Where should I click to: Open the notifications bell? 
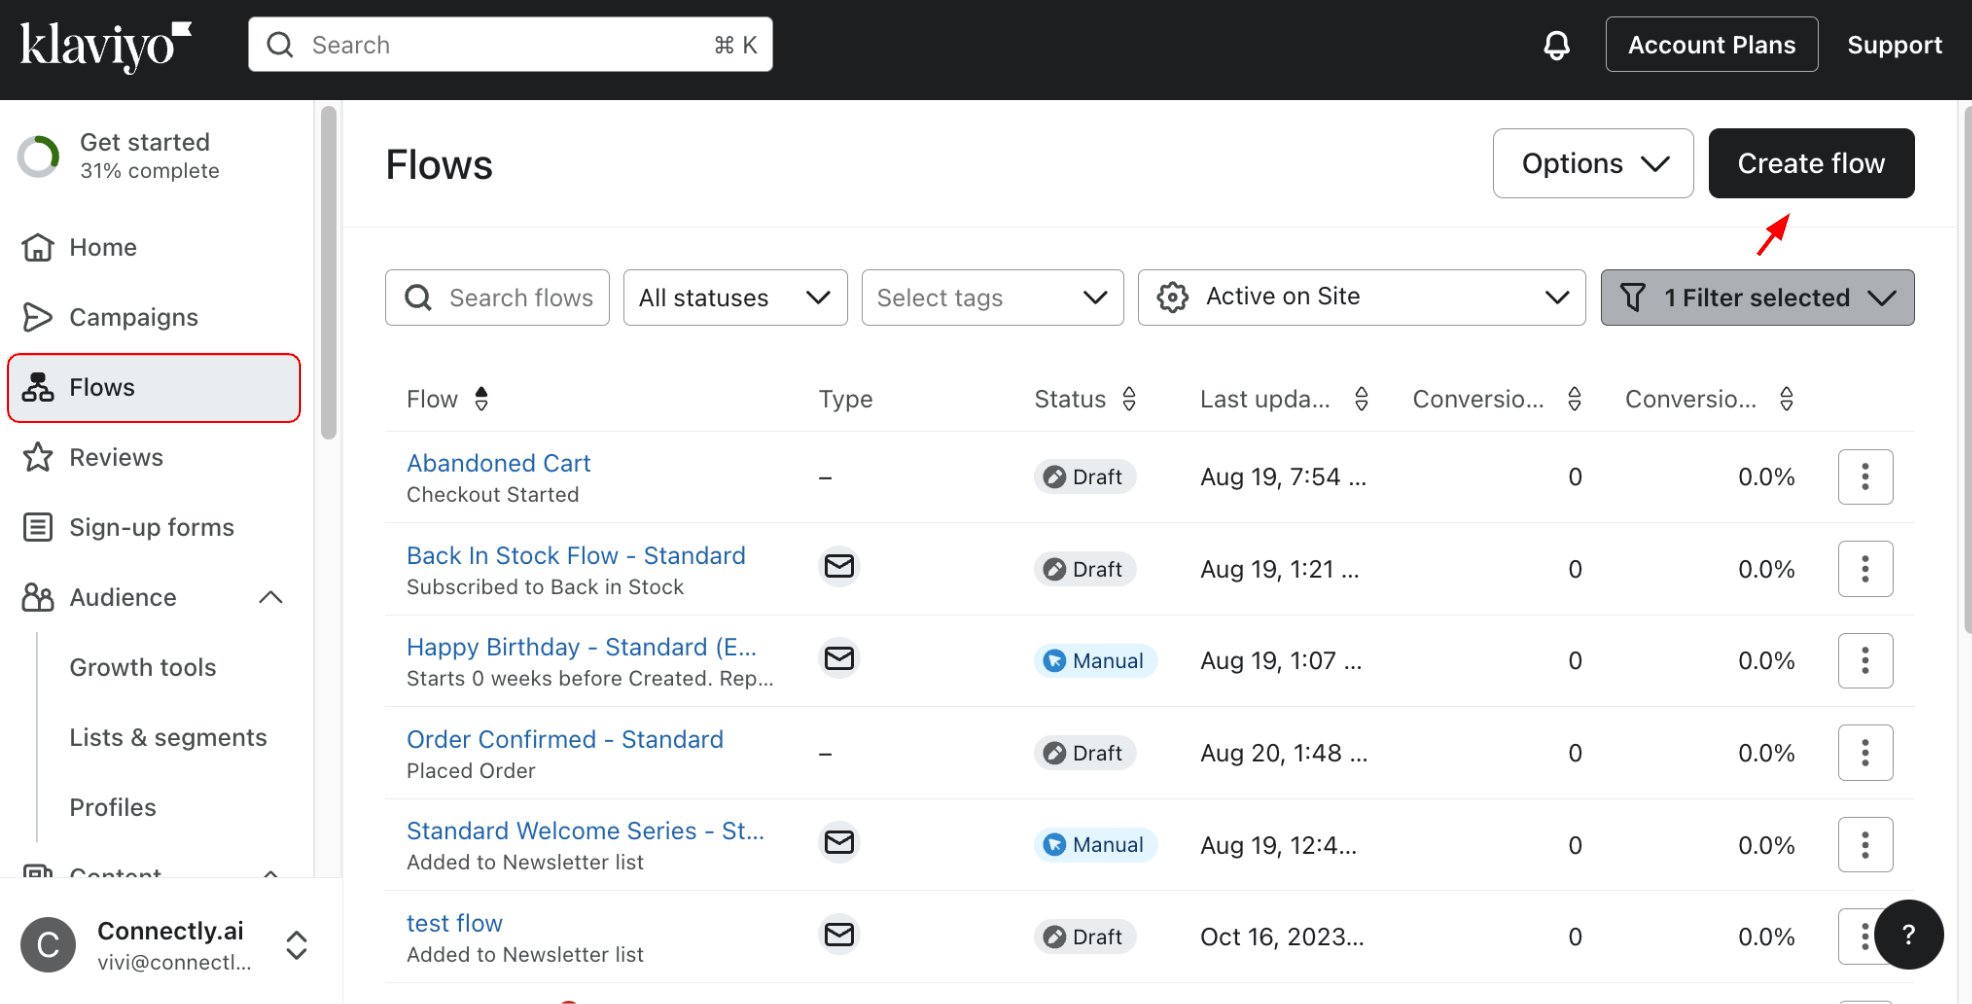tap(1556, 45)
